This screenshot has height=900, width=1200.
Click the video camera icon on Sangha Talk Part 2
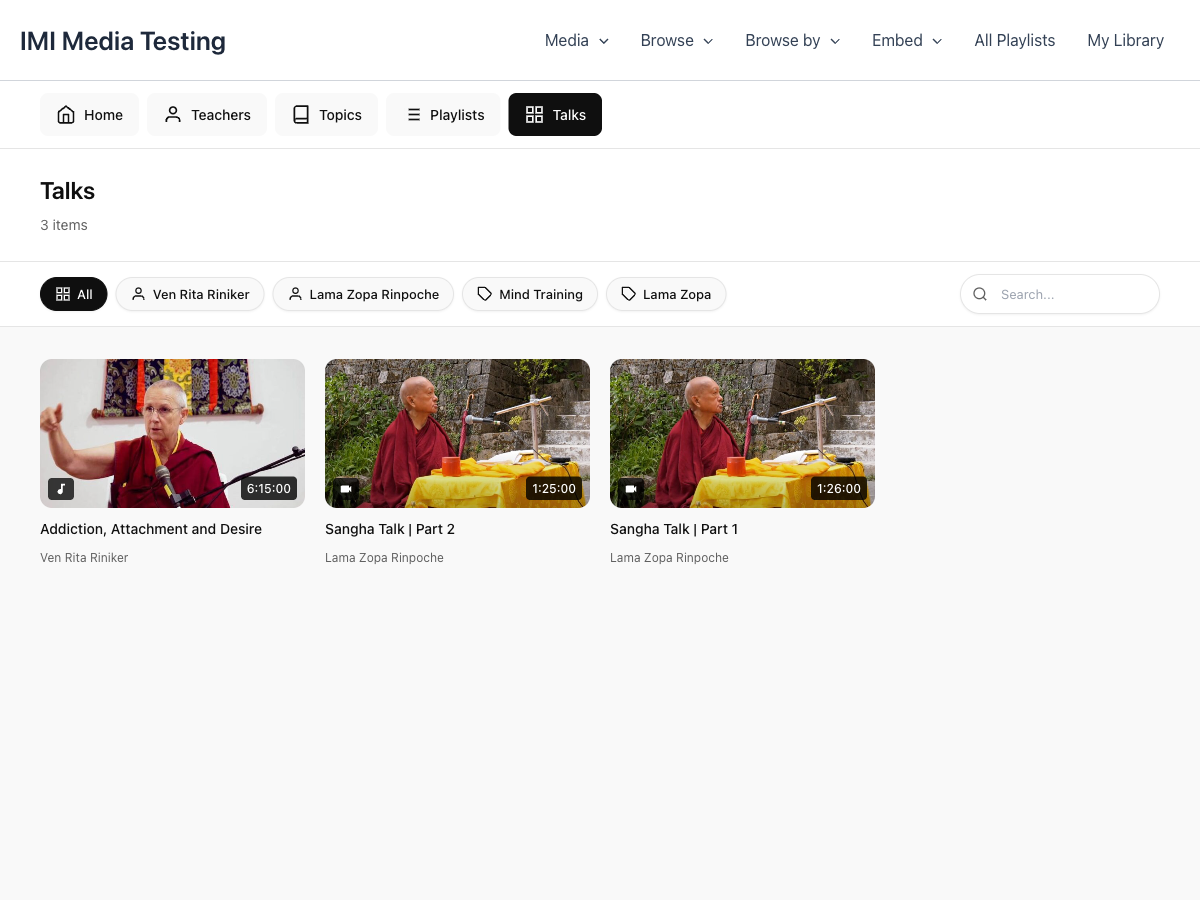[346, 488]
